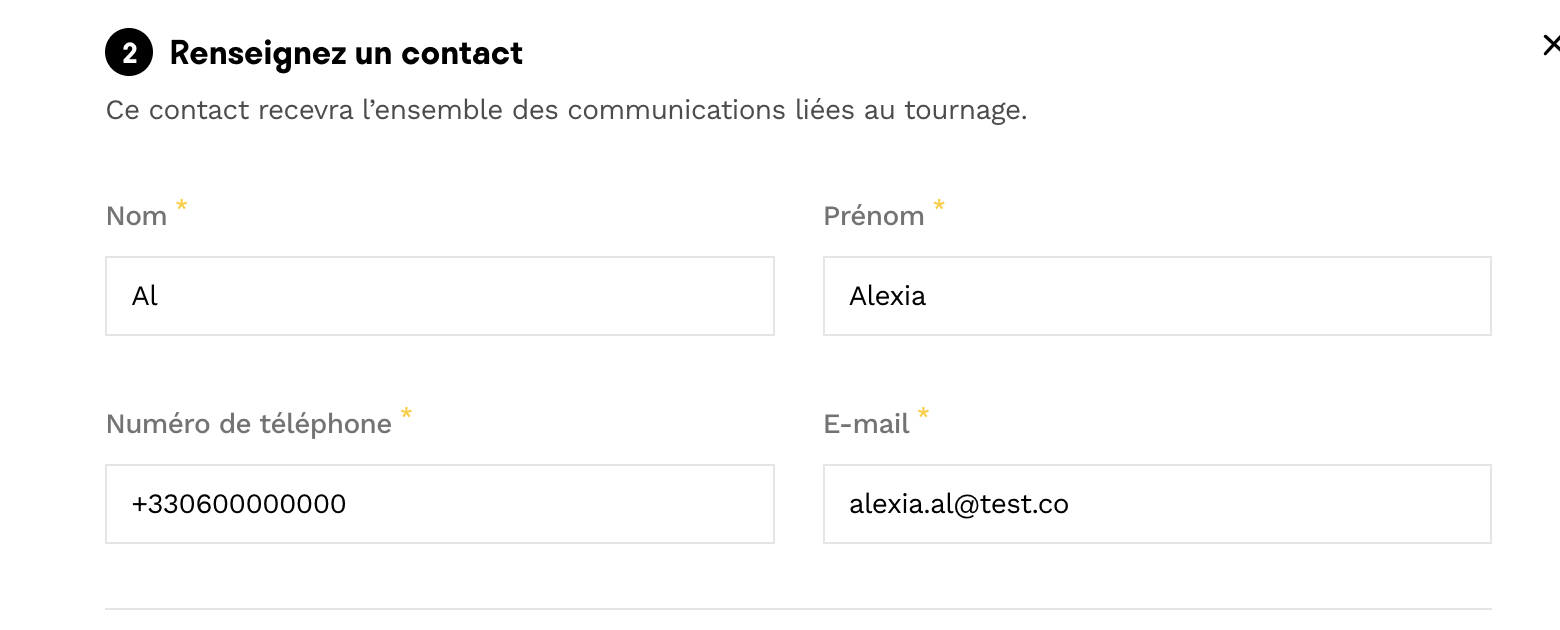1560x630 pixels.
Task: Focus the Prénom field containing "Alexia"
Action: (x=1157, y=296)
